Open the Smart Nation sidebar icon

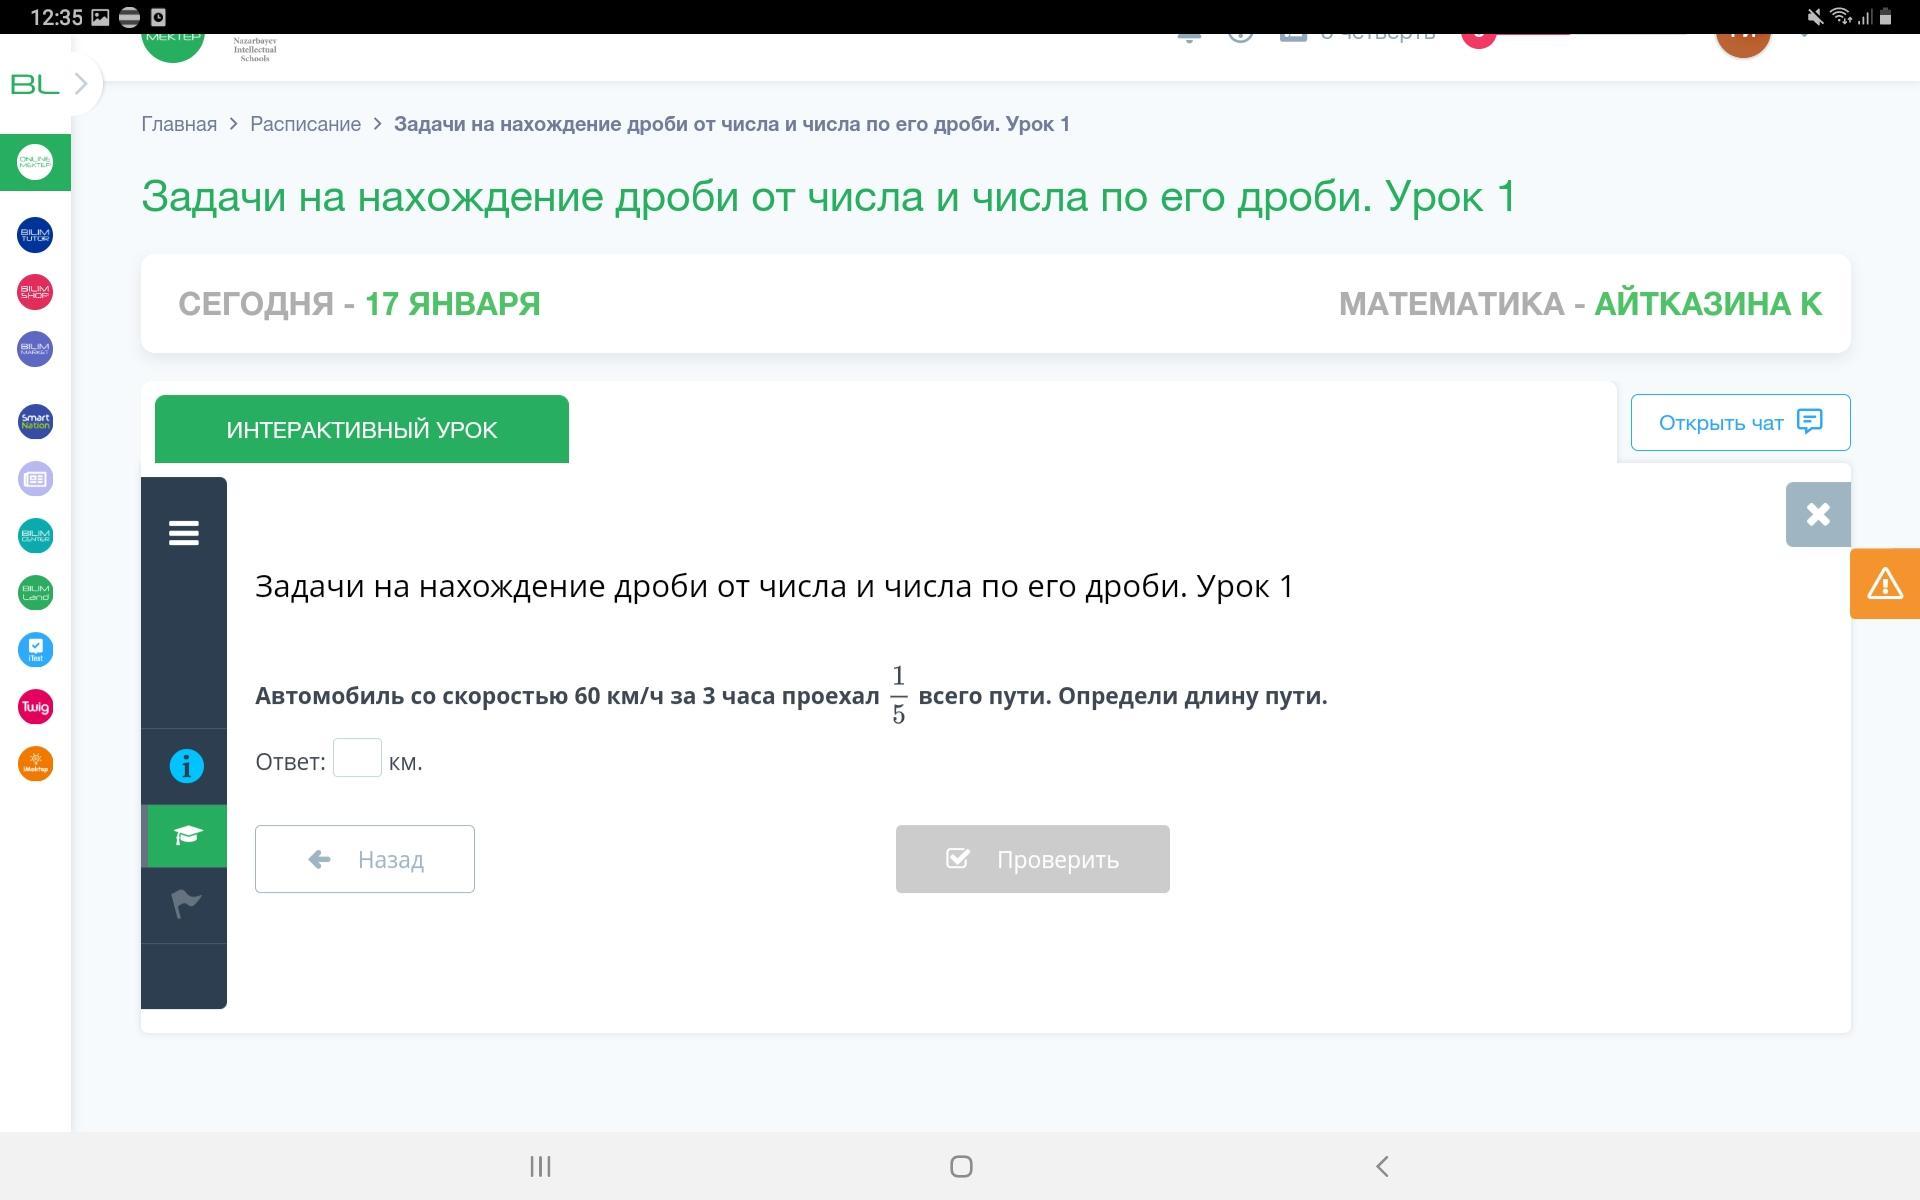[x=35, y=422]
